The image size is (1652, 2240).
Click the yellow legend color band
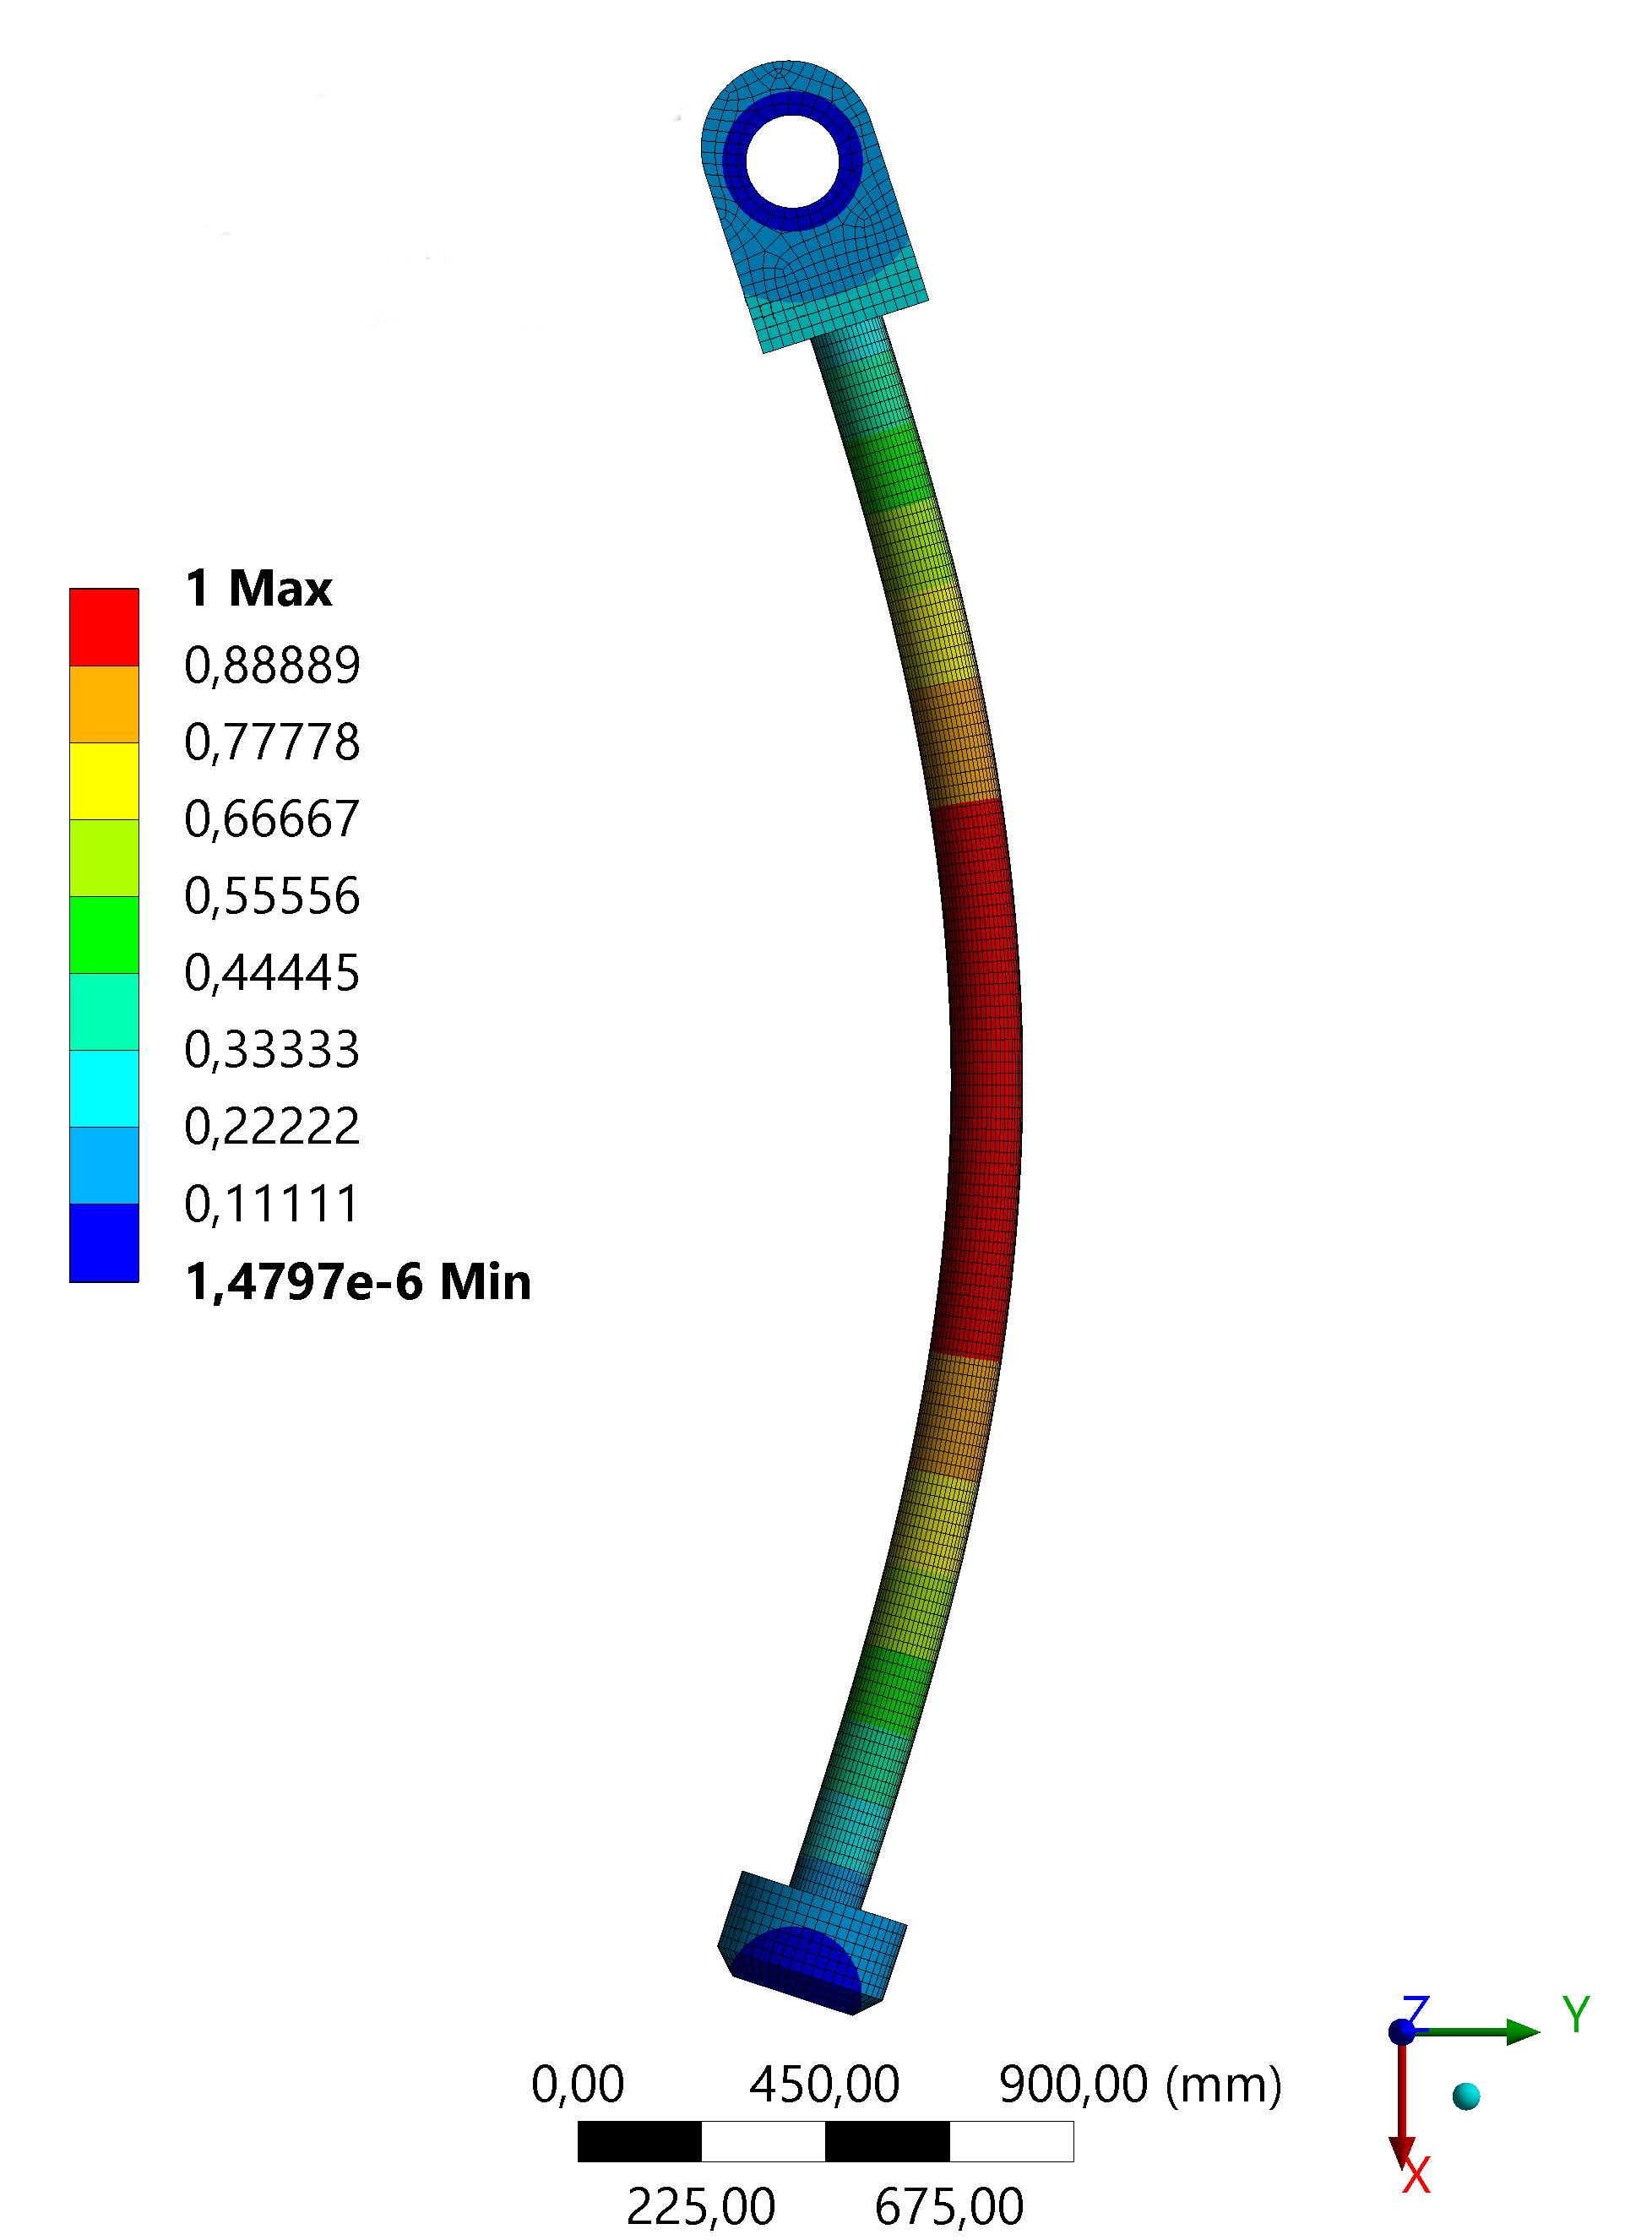click(103, 781)
